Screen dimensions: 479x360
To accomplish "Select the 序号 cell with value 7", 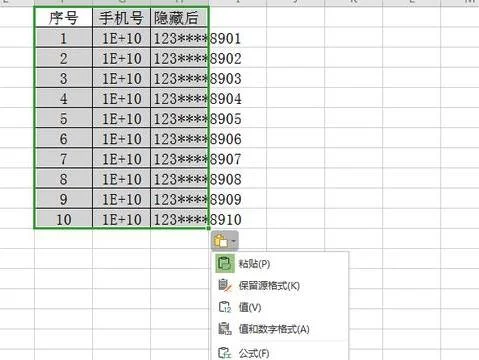I will click(x=63, y=159).
